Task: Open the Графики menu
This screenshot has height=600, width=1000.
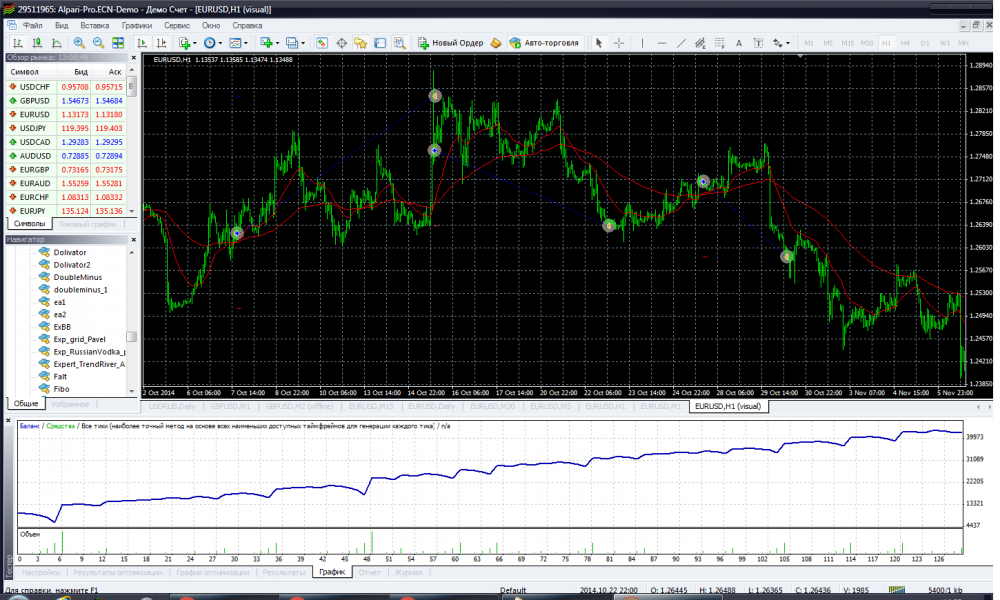Action: (137, 26)
